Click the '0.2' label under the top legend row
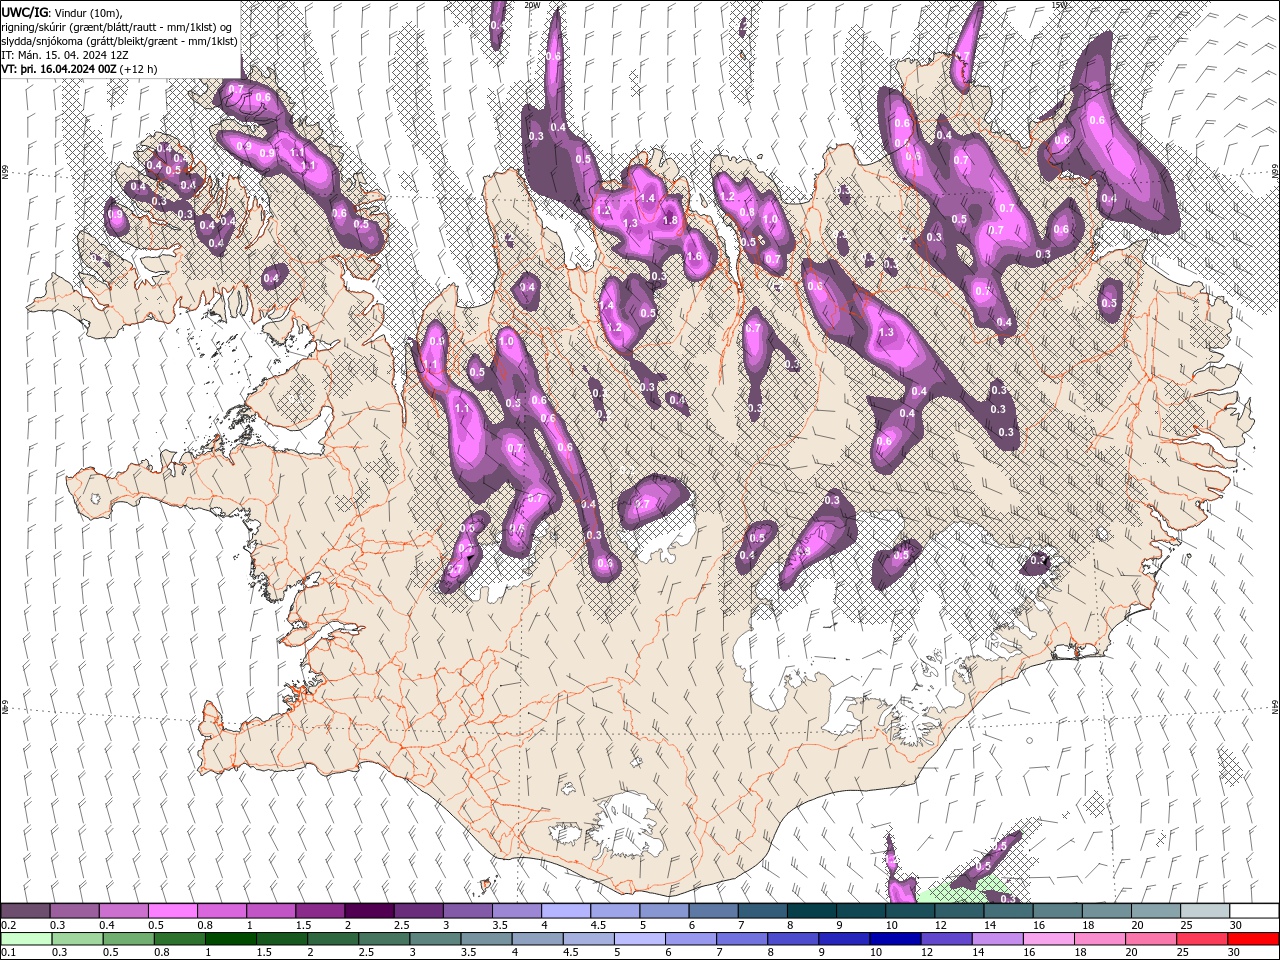Viewport: 1280px width, 960px height. (x=9, y=925)
